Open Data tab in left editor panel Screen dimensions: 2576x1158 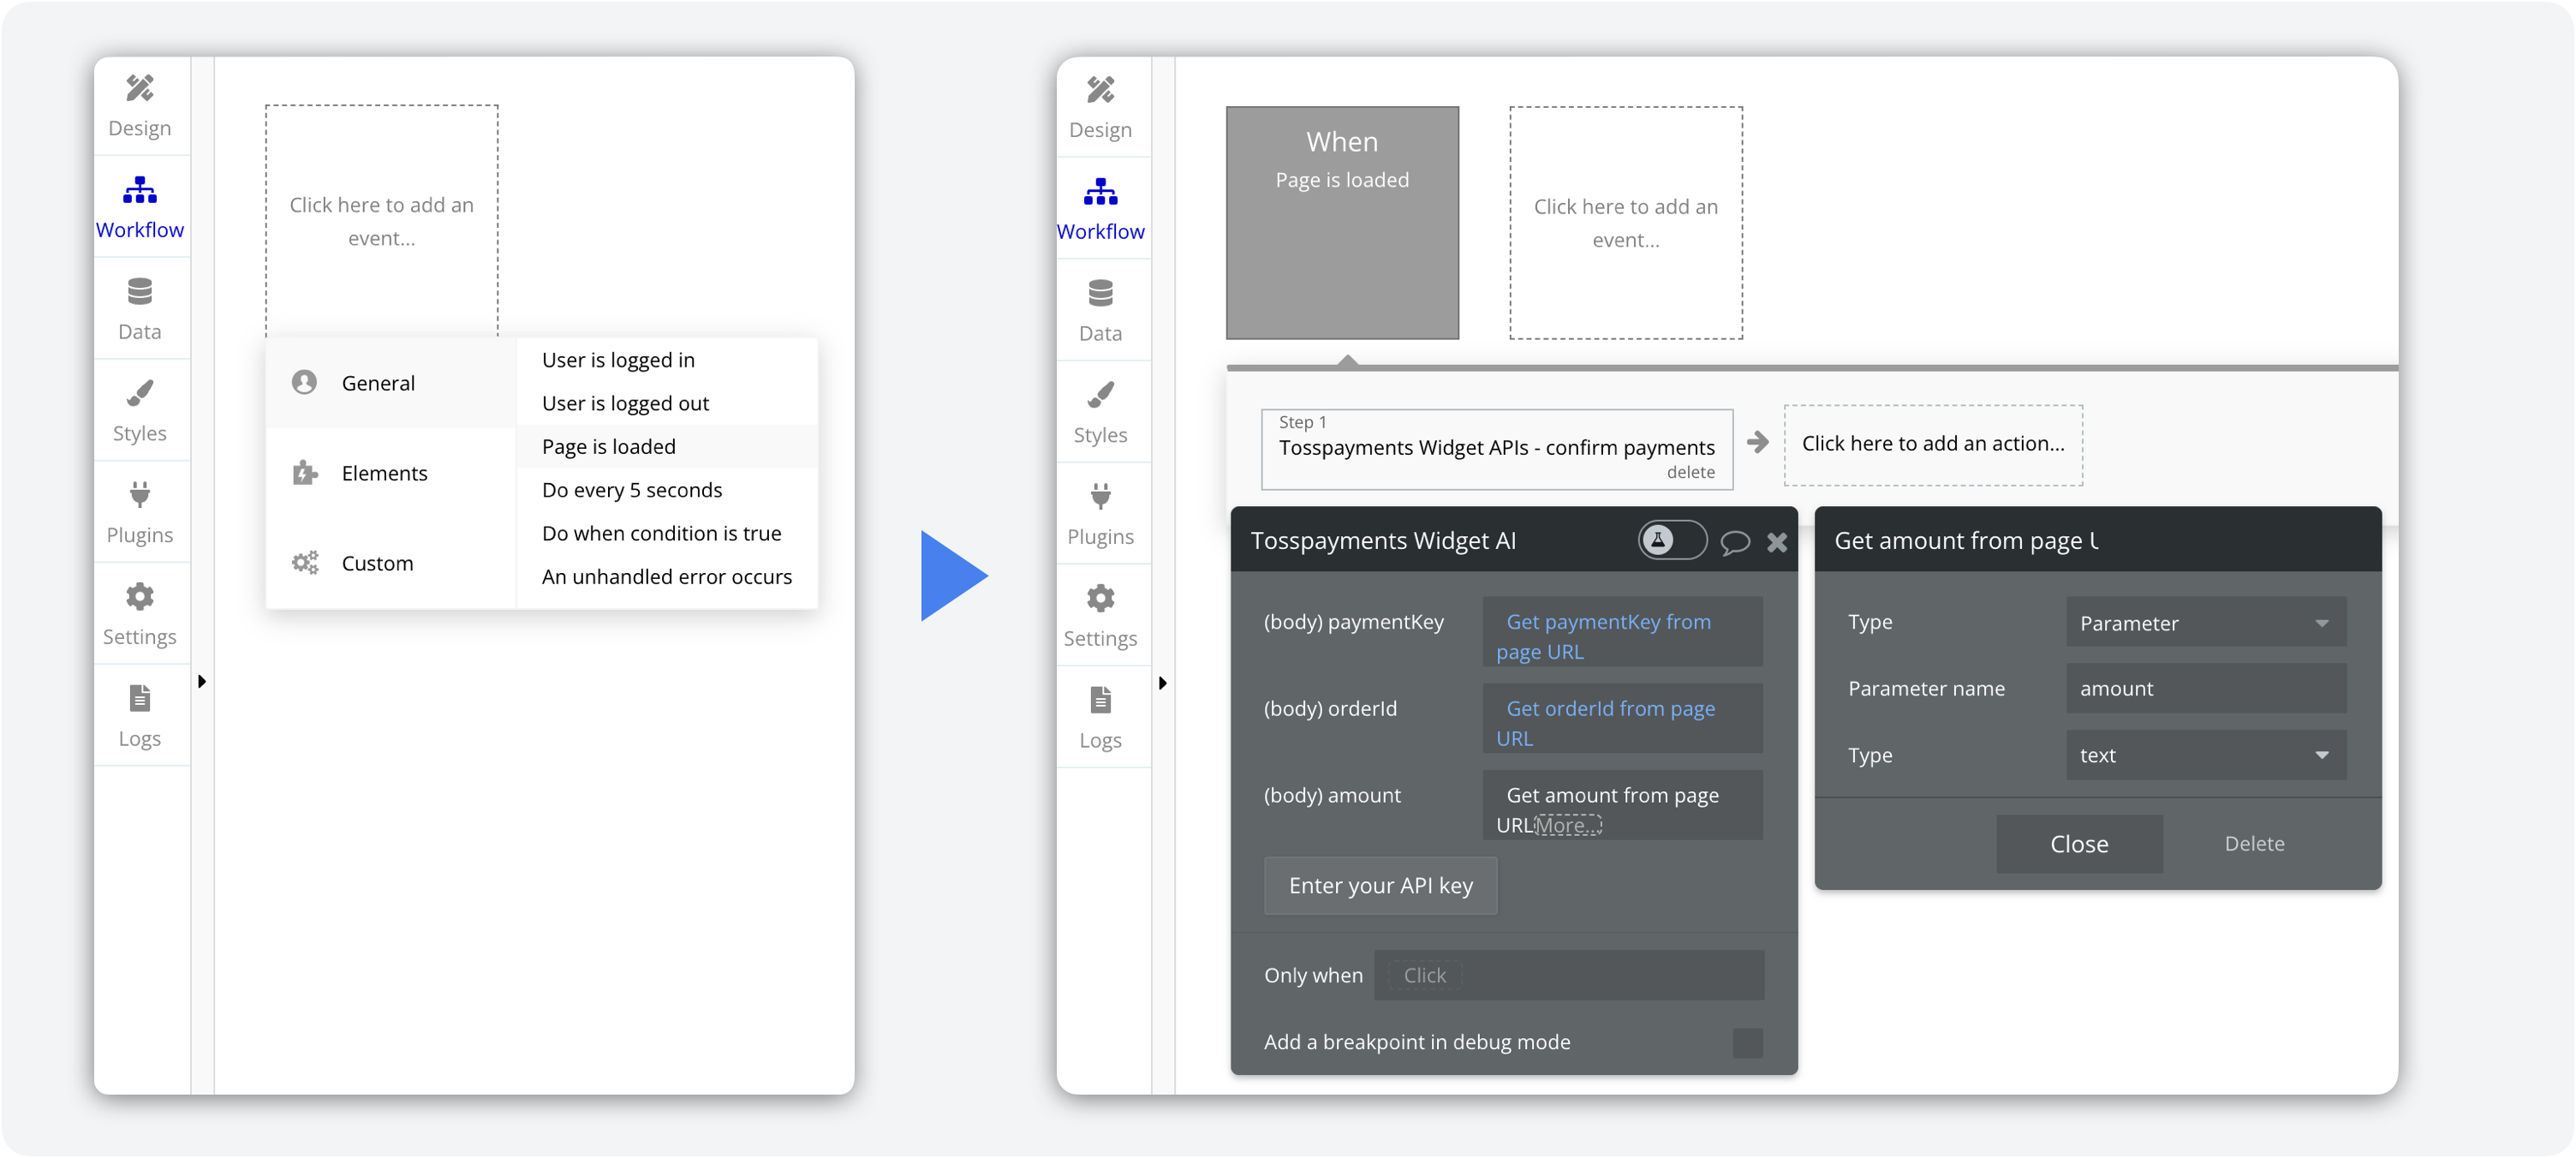[x=140, y=310]
